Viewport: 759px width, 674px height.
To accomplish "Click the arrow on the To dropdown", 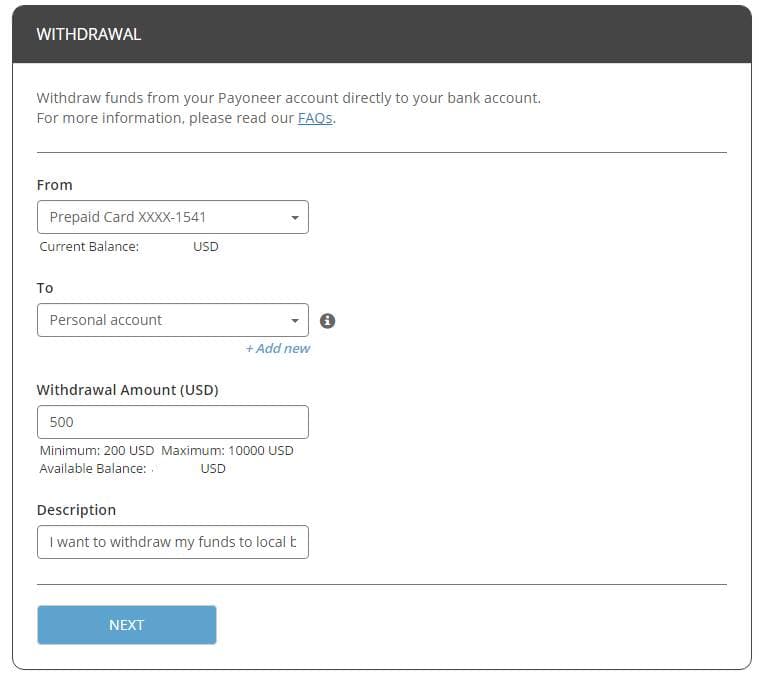I will pyautogui.click(x=295, y=321).
